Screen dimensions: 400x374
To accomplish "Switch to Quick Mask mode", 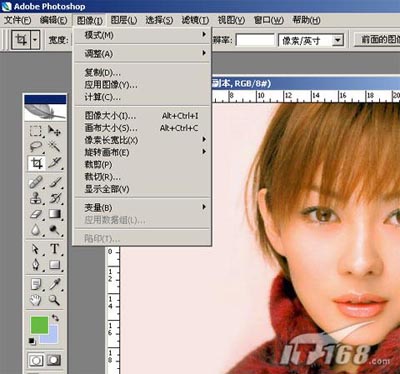I will 54,360.
